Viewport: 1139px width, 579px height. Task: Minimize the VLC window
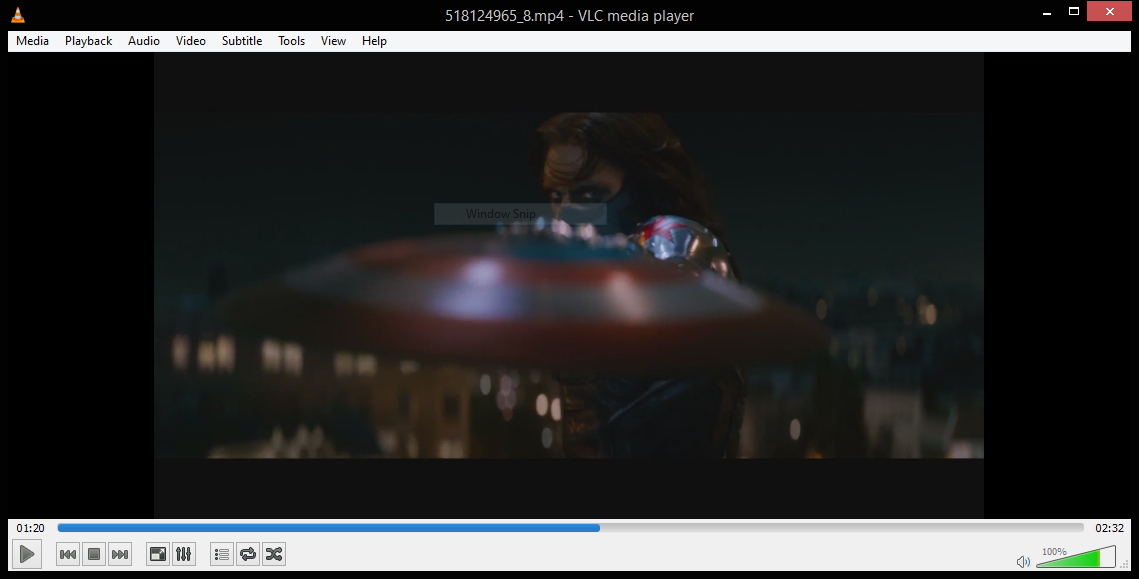click(x=1047, y=13)
